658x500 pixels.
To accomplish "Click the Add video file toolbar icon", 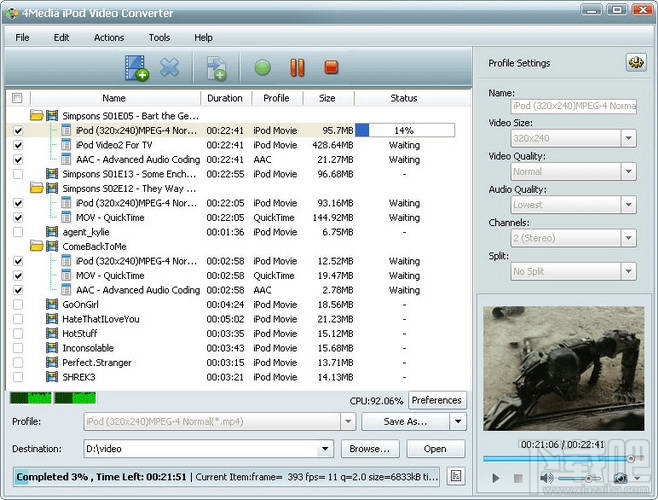I will tap(136, 68).
